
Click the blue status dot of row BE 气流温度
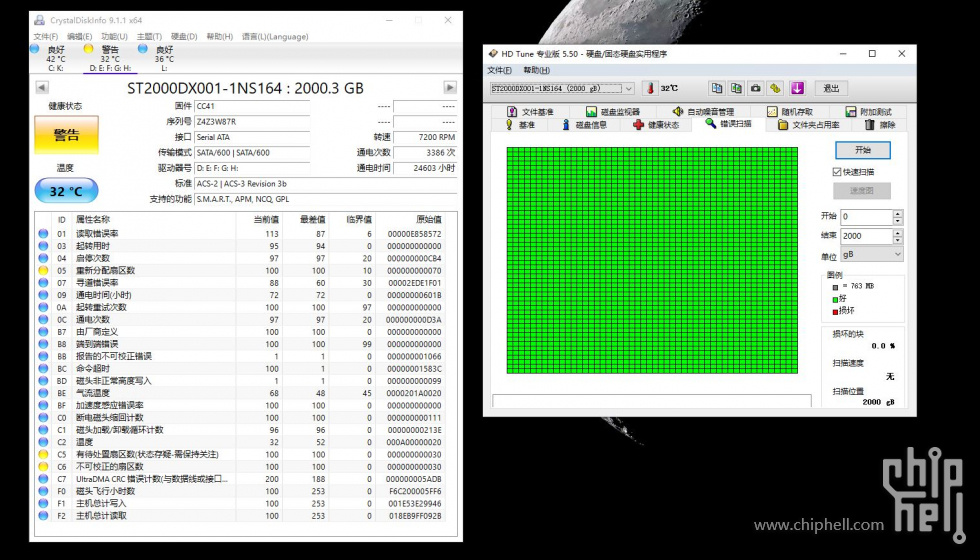[x=43, y=393]
